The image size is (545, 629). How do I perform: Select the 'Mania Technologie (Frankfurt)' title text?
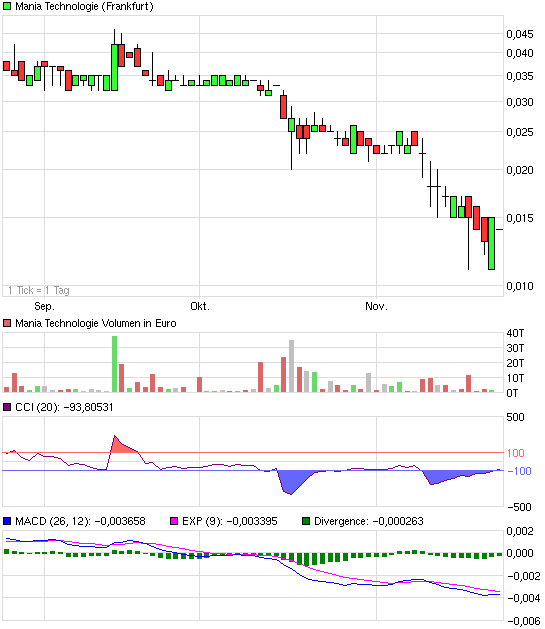(84, 6)
